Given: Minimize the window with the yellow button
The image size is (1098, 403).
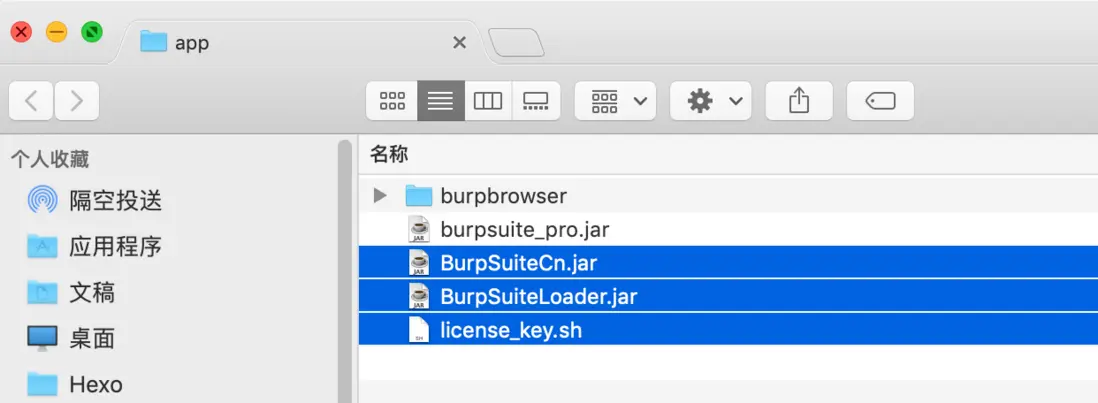Looking at the screenshot, I should (57, 31).
